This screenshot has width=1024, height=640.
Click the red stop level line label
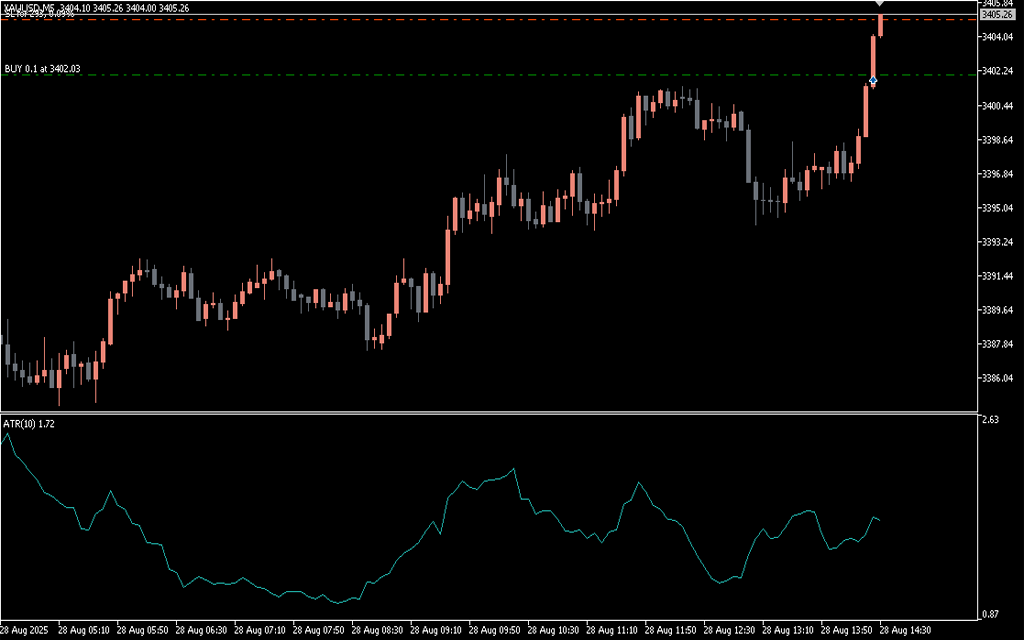tap(39, 14)
